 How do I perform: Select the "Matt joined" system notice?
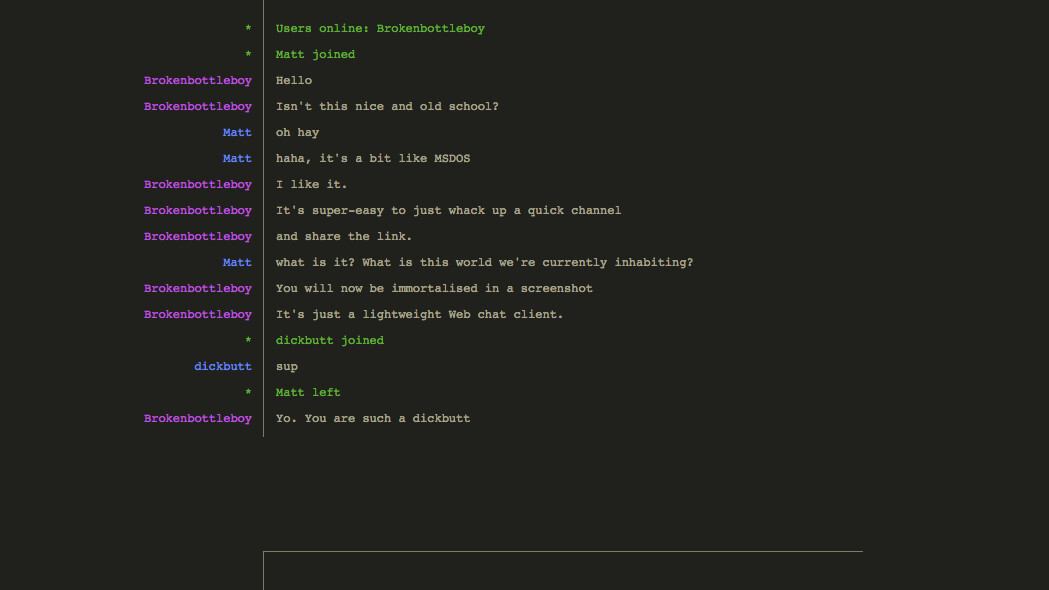[x=315, y=55]
